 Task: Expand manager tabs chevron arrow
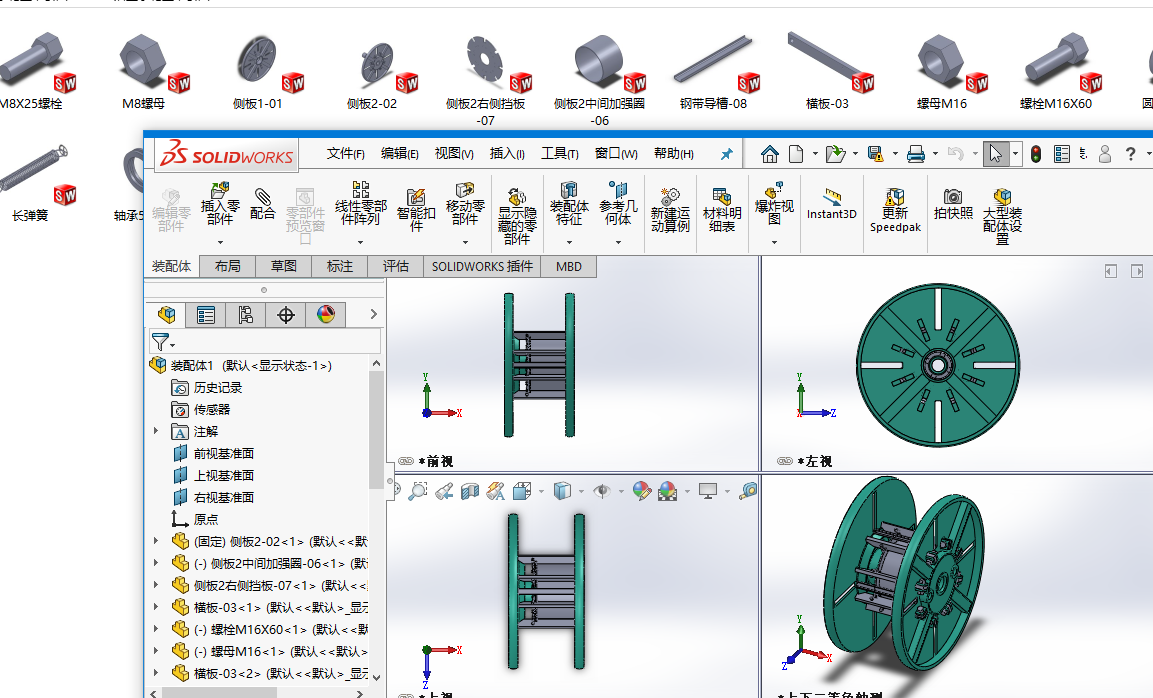point(374,314)
